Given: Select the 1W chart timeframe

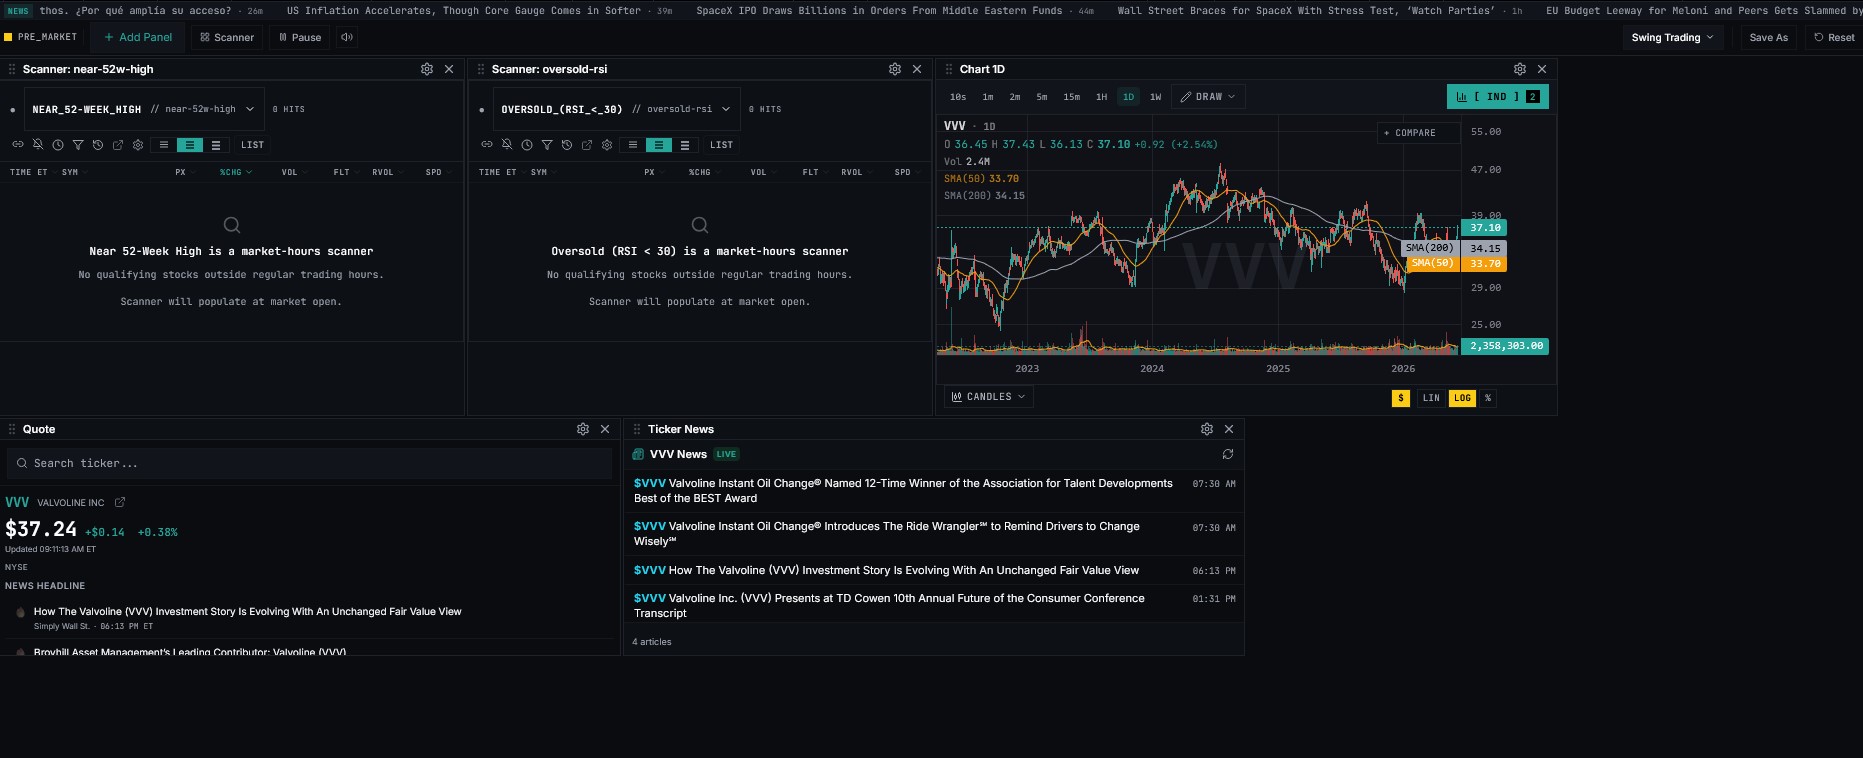Looking at the screenshot, I should tap(1155, 97).
